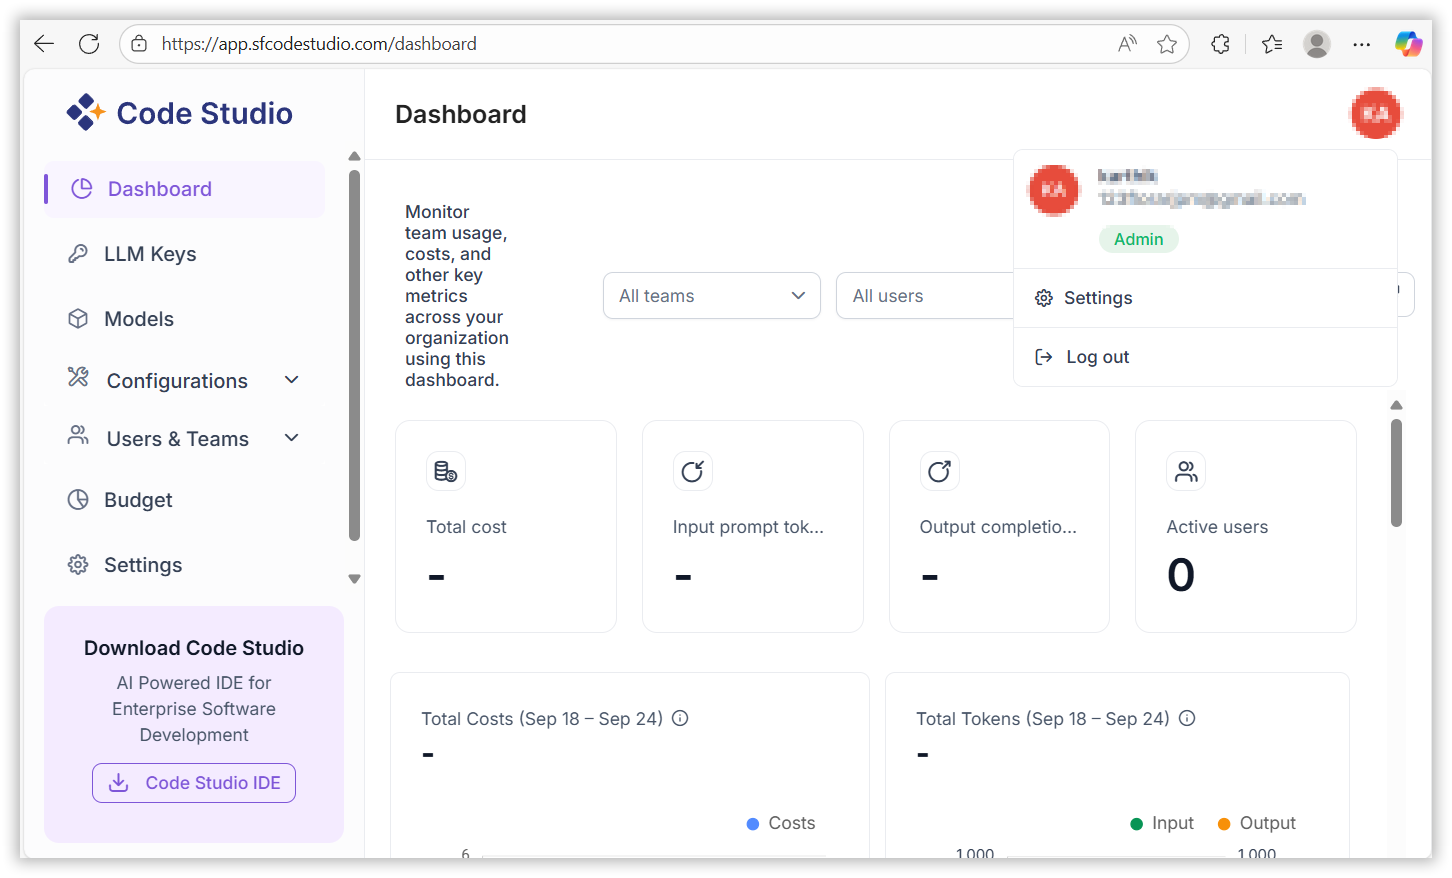Toggle the Costs legend item
Screen dimensions: 1452x878
coord(781,823)
